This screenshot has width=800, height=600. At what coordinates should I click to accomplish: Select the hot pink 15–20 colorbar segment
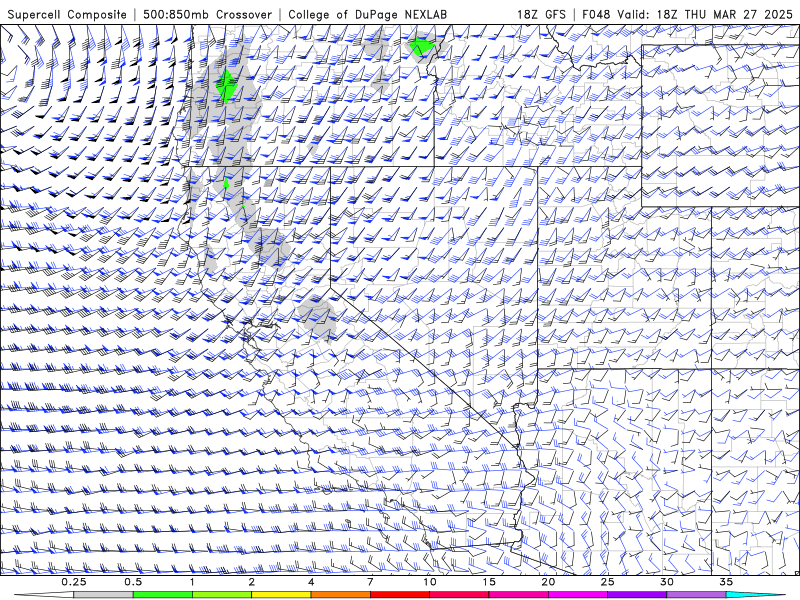[x=518, y=595]
